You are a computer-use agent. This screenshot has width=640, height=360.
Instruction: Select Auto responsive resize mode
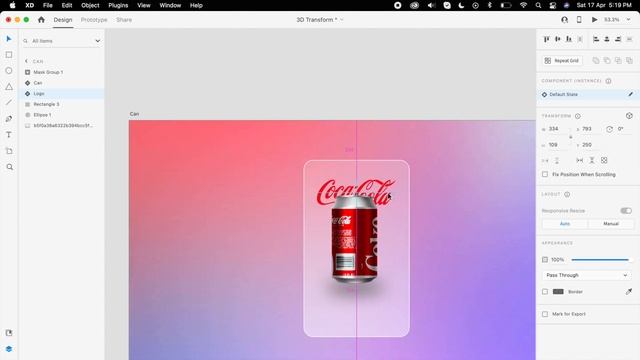point(565,224)
